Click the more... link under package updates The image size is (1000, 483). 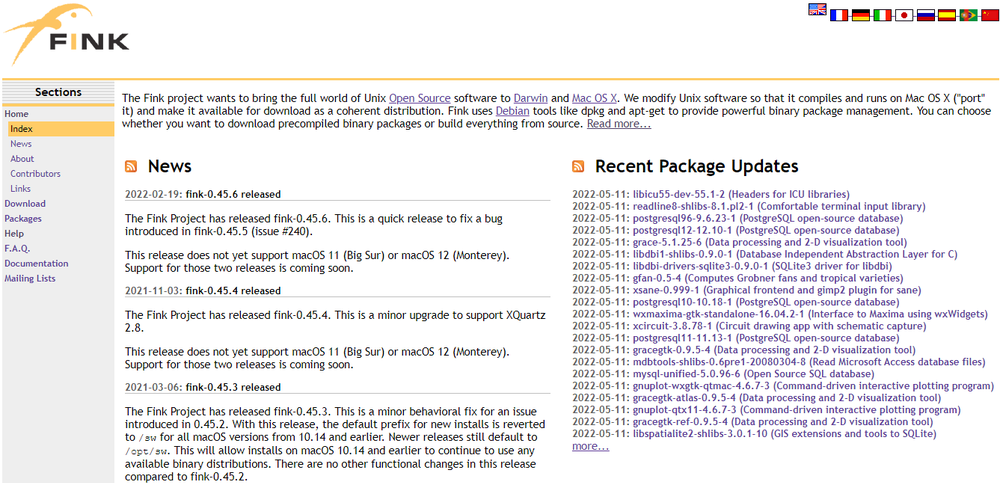(591, 446)
